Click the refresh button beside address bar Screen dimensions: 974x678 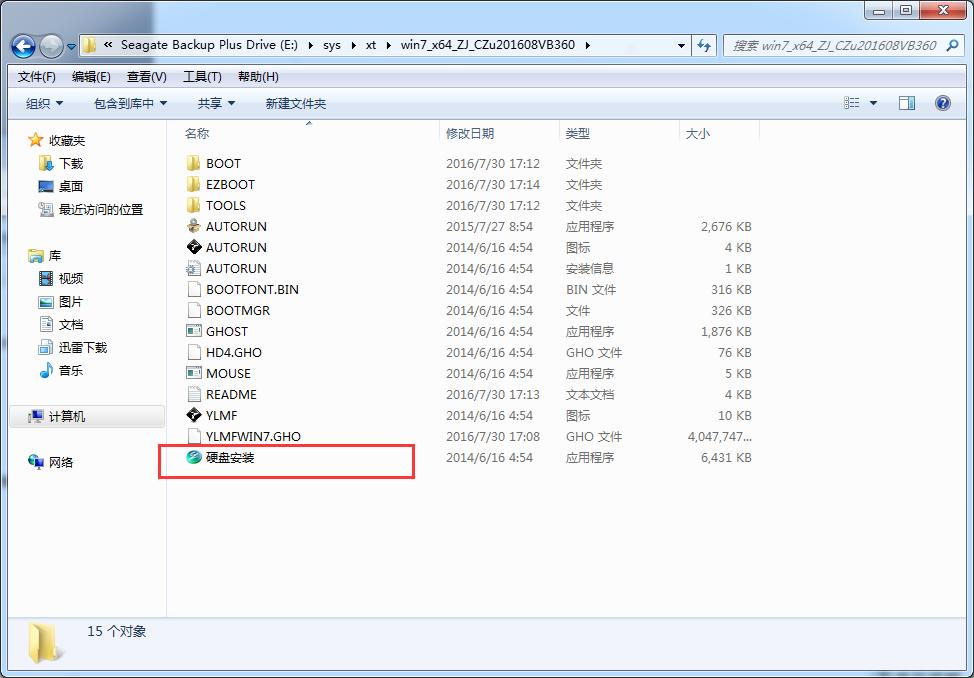pos(704,45)
